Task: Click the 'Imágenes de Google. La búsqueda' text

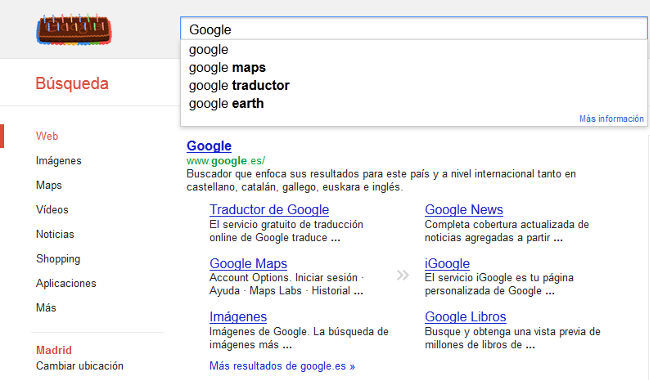Action: click(299, 338)
